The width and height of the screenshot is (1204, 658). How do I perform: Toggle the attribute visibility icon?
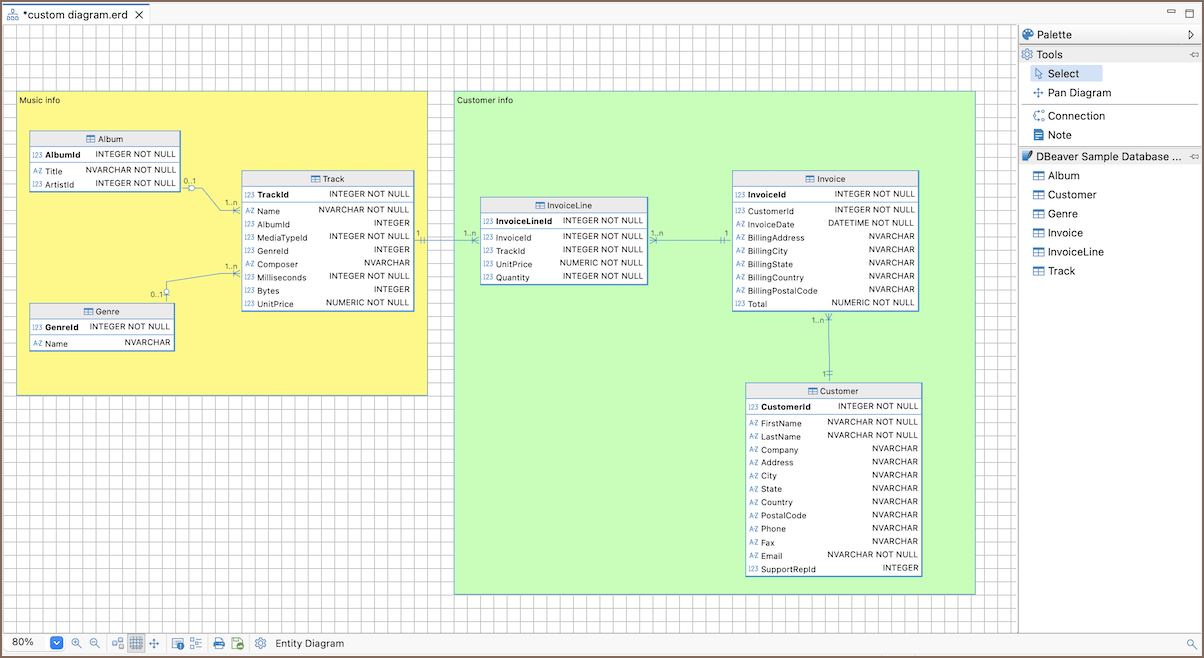pyautogui.click(x=178, y=643)
